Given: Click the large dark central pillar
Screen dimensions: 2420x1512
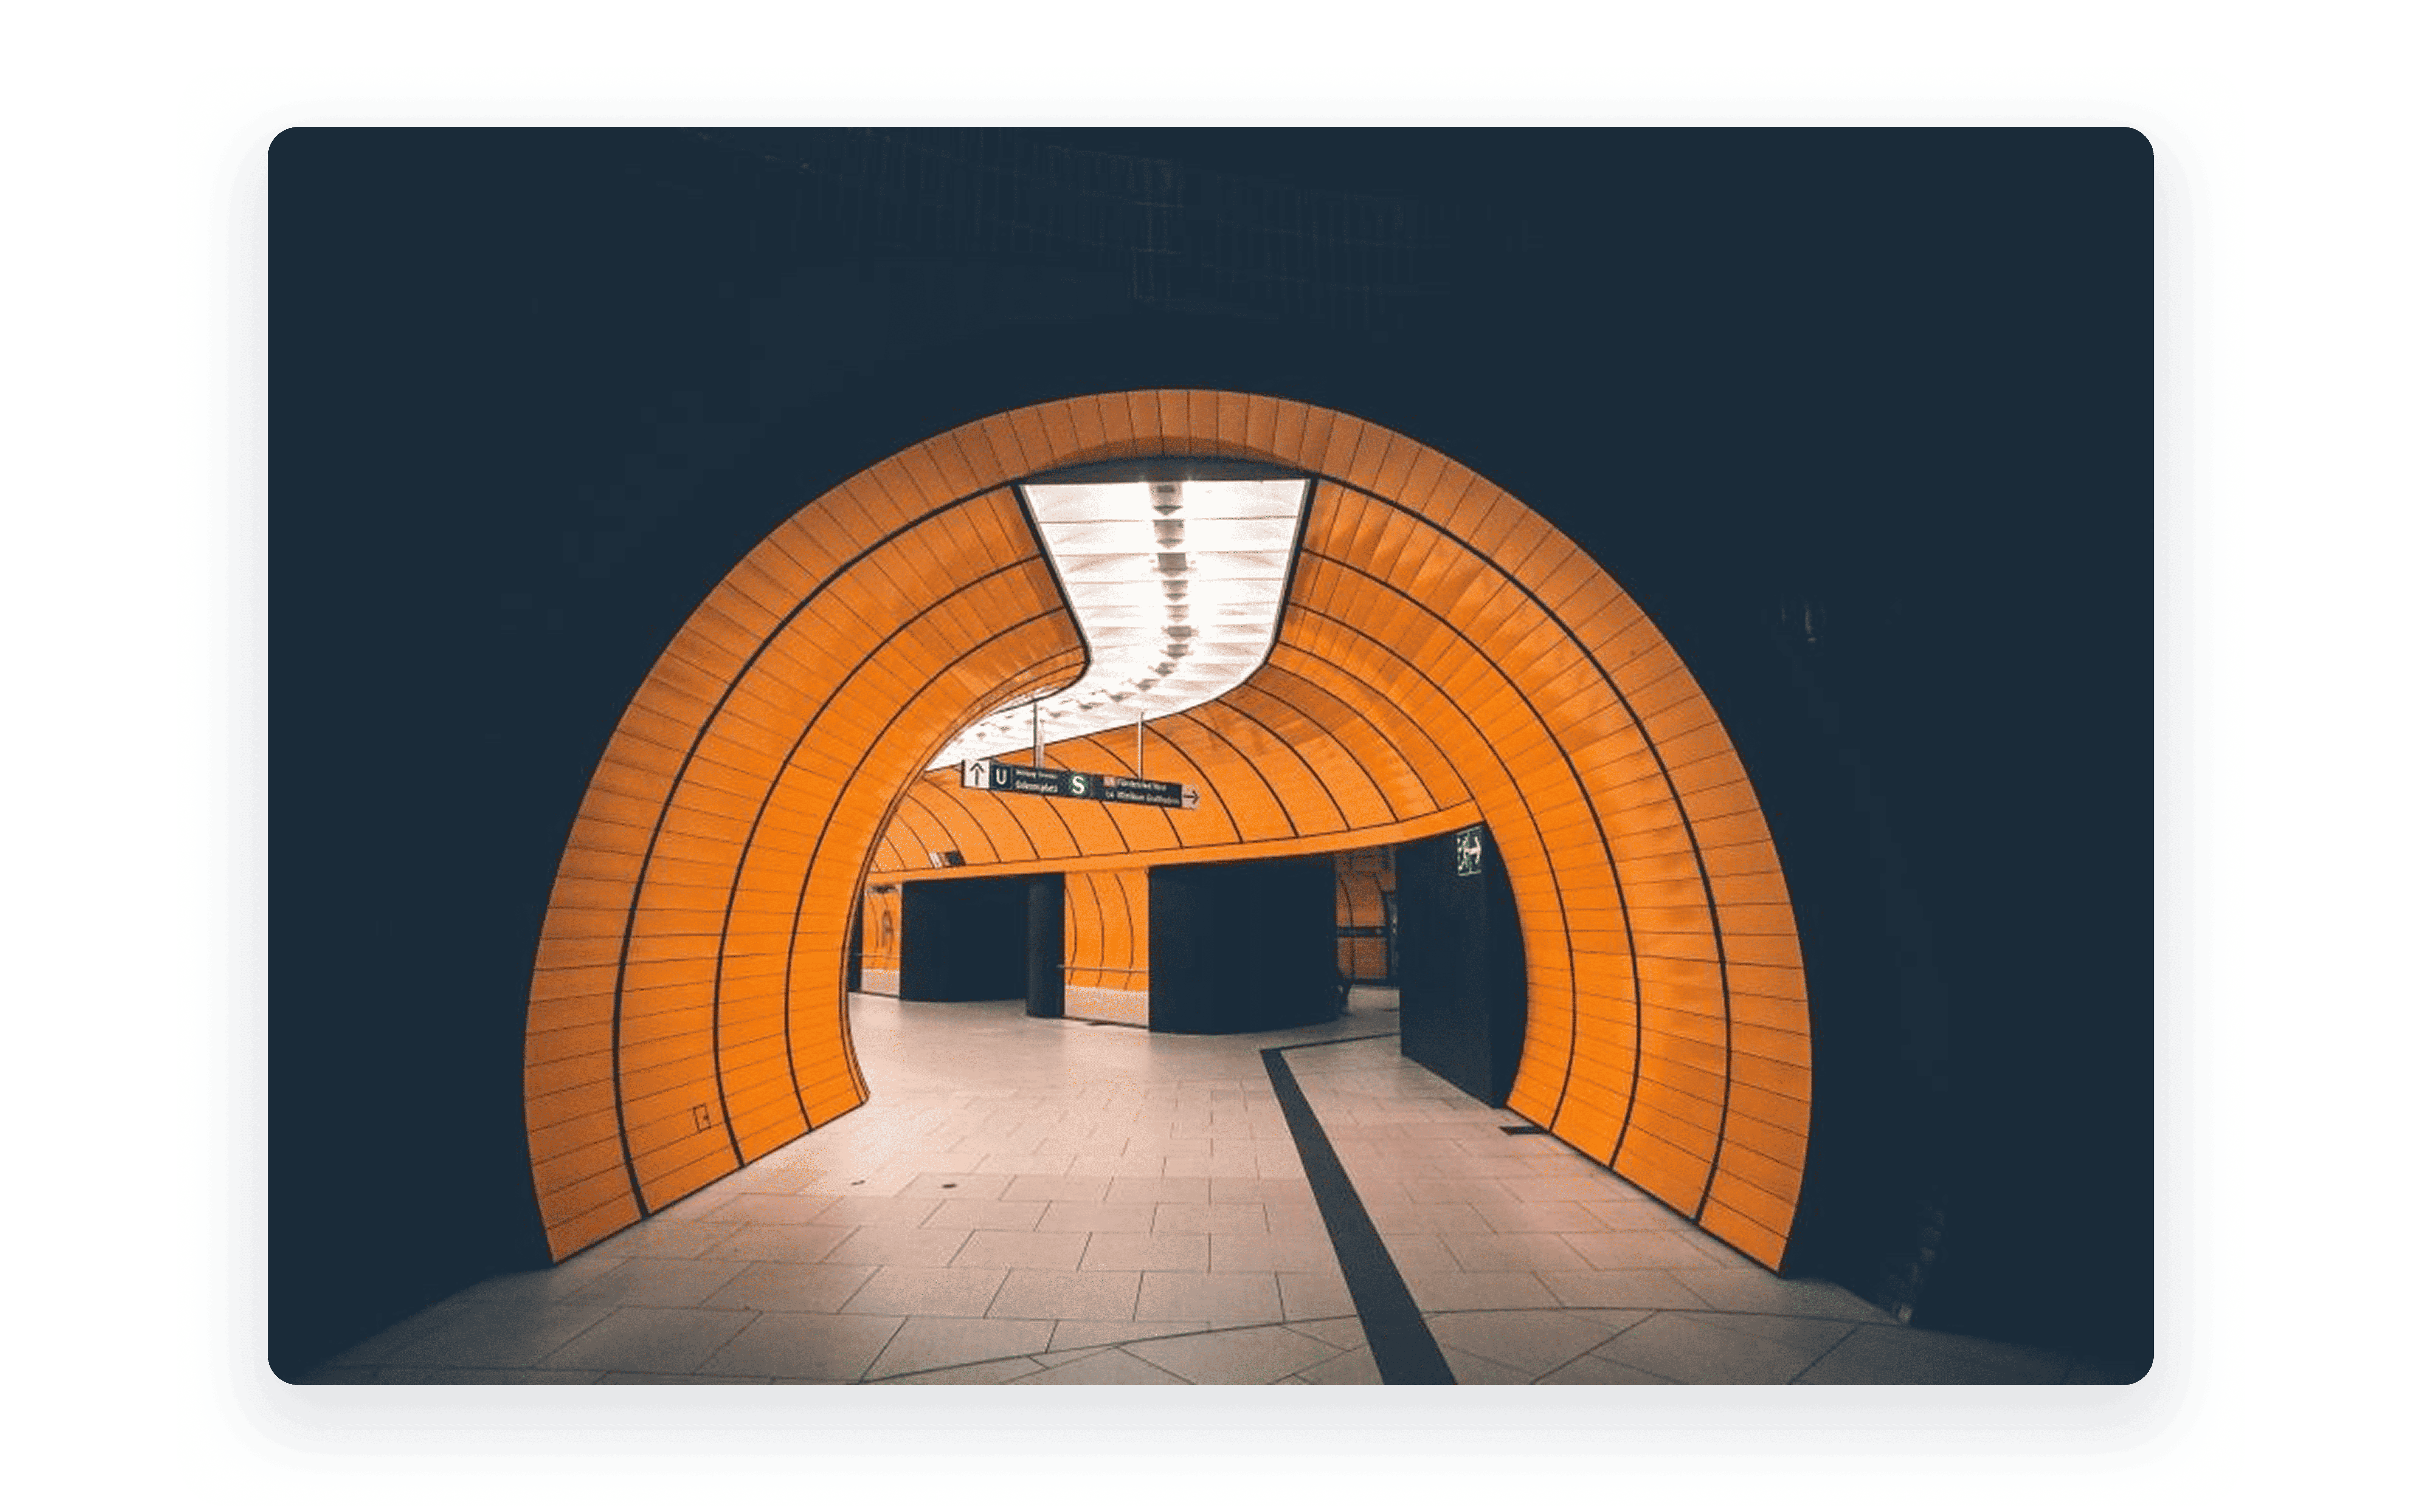Looking at the screenshot, I should pos(1243,945).
